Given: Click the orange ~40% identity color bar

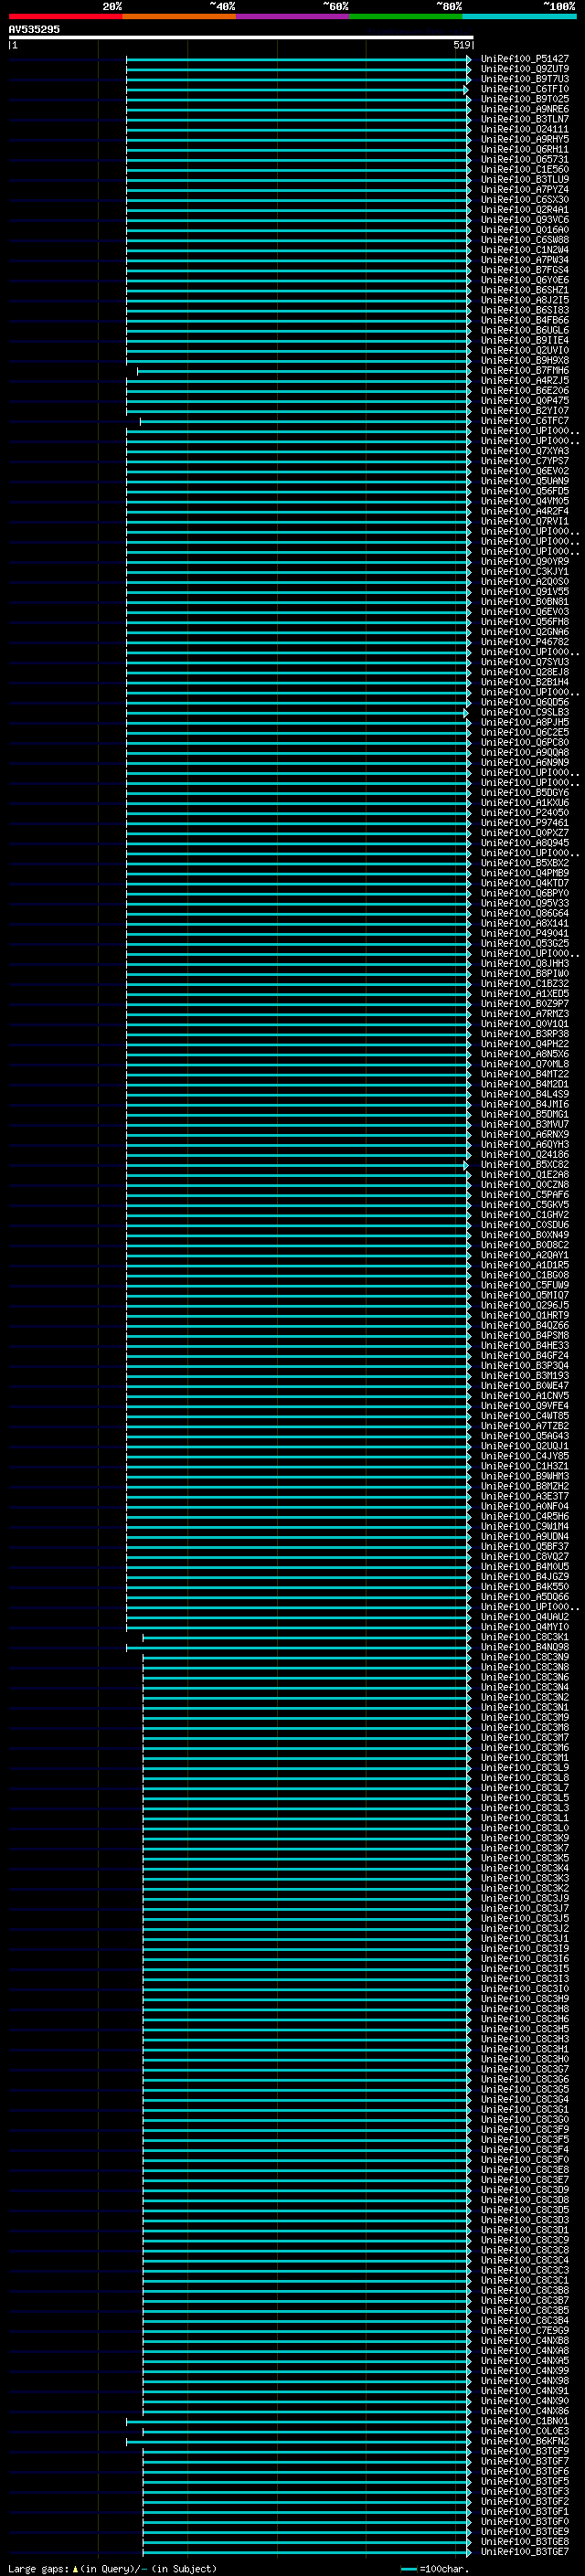Looking at the screenshot, I should pyautogui.click(x=179, y=16).
